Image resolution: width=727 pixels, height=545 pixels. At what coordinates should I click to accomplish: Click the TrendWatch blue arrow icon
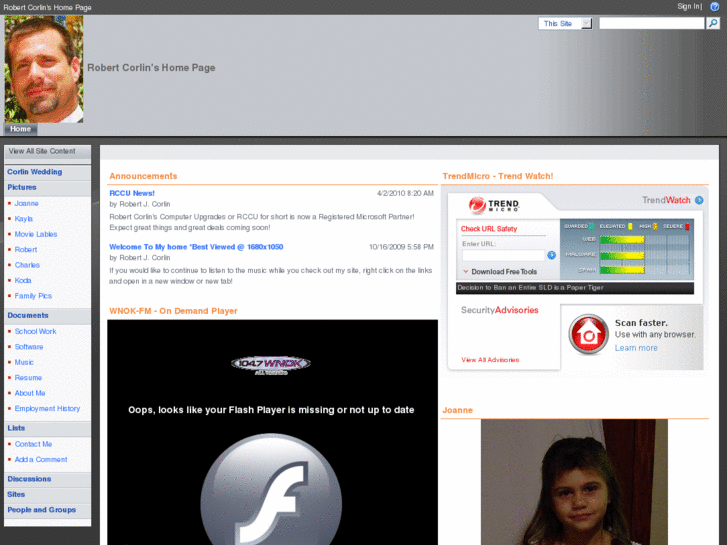point(699,200)
